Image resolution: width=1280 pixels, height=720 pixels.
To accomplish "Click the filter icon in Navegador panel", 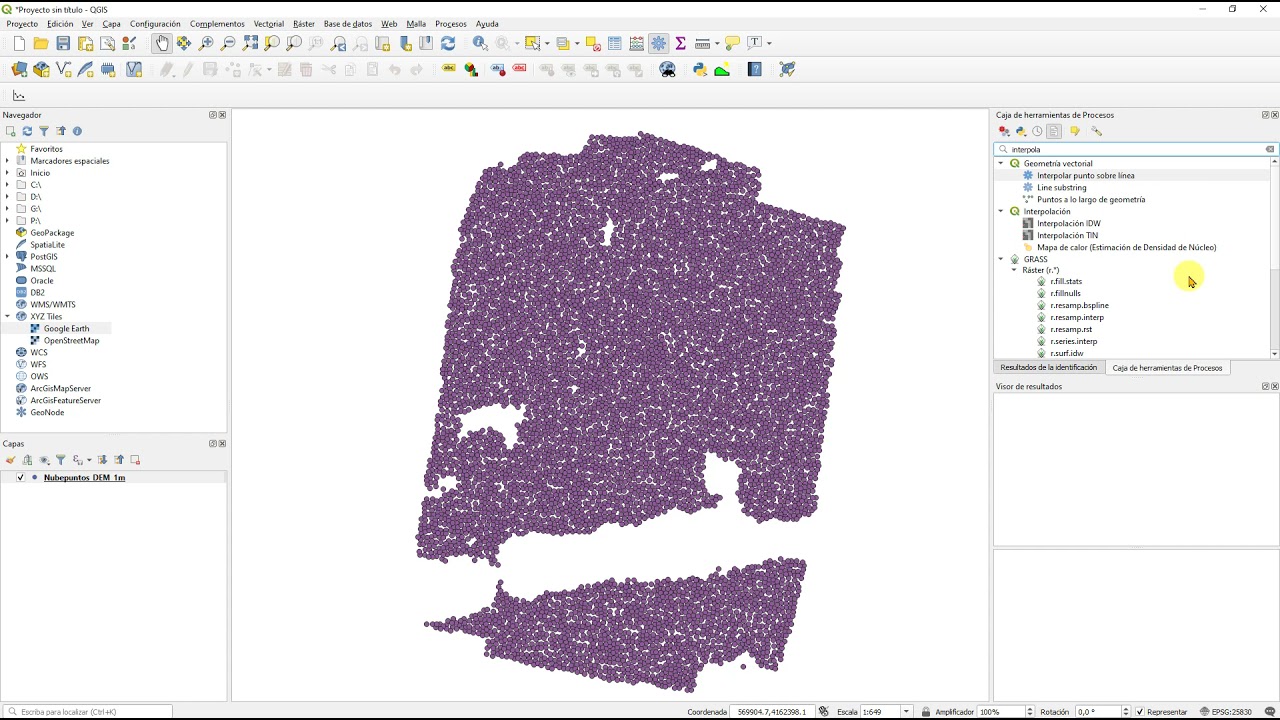I will (44, 131).
